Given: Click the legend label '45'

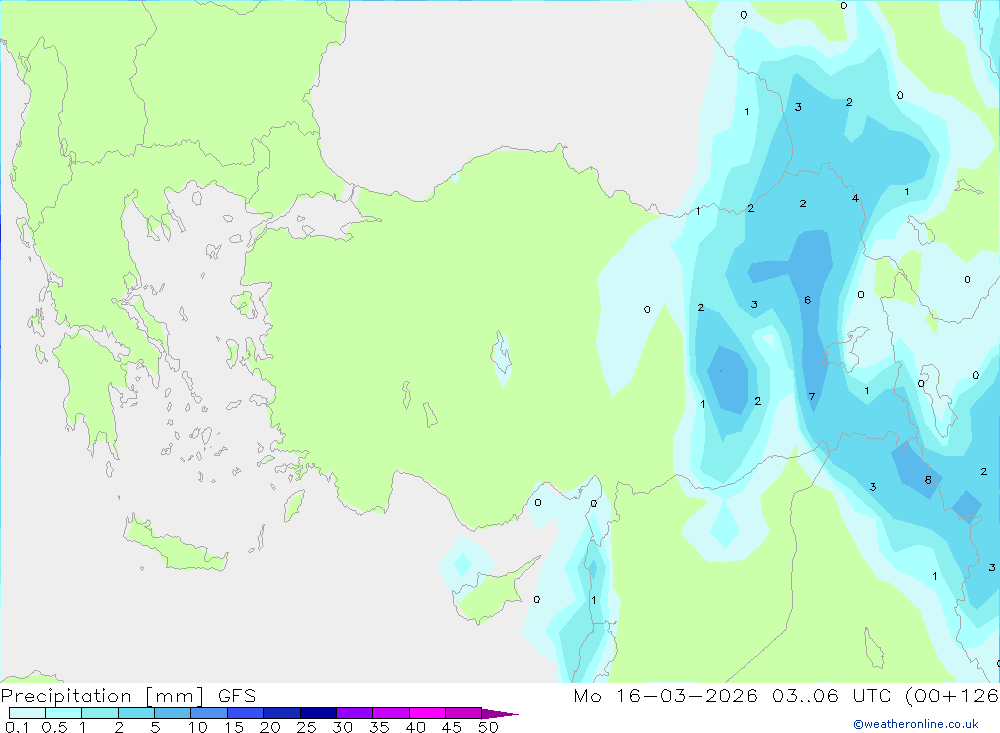Looking at the screenshot, I should 452,727.
